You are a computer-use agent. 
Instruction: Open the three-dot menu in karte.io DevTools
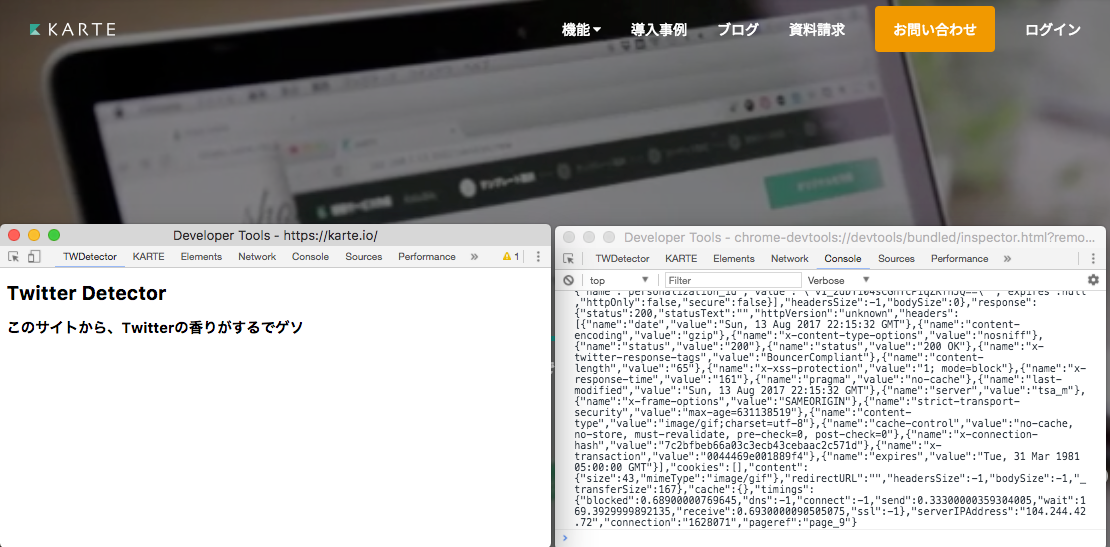click(x=538, y=257)
